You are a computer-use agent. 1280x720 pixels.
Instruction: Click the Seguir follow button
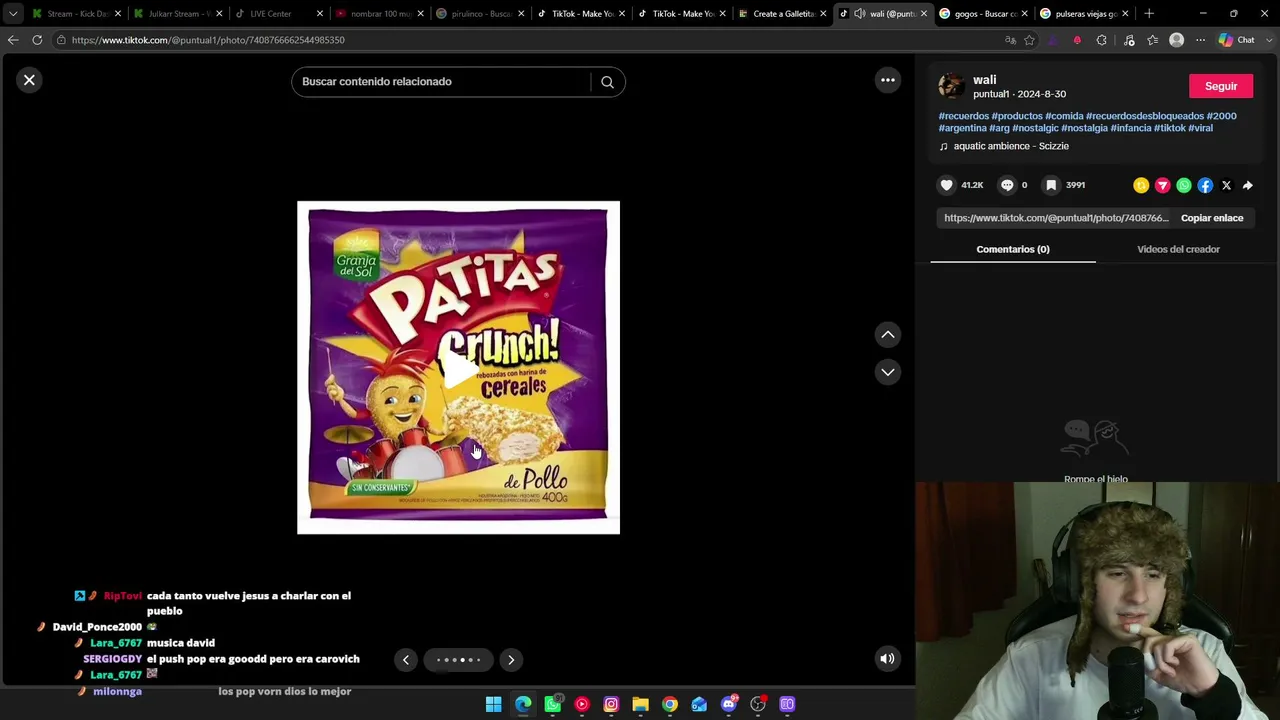coord(1221,86)
